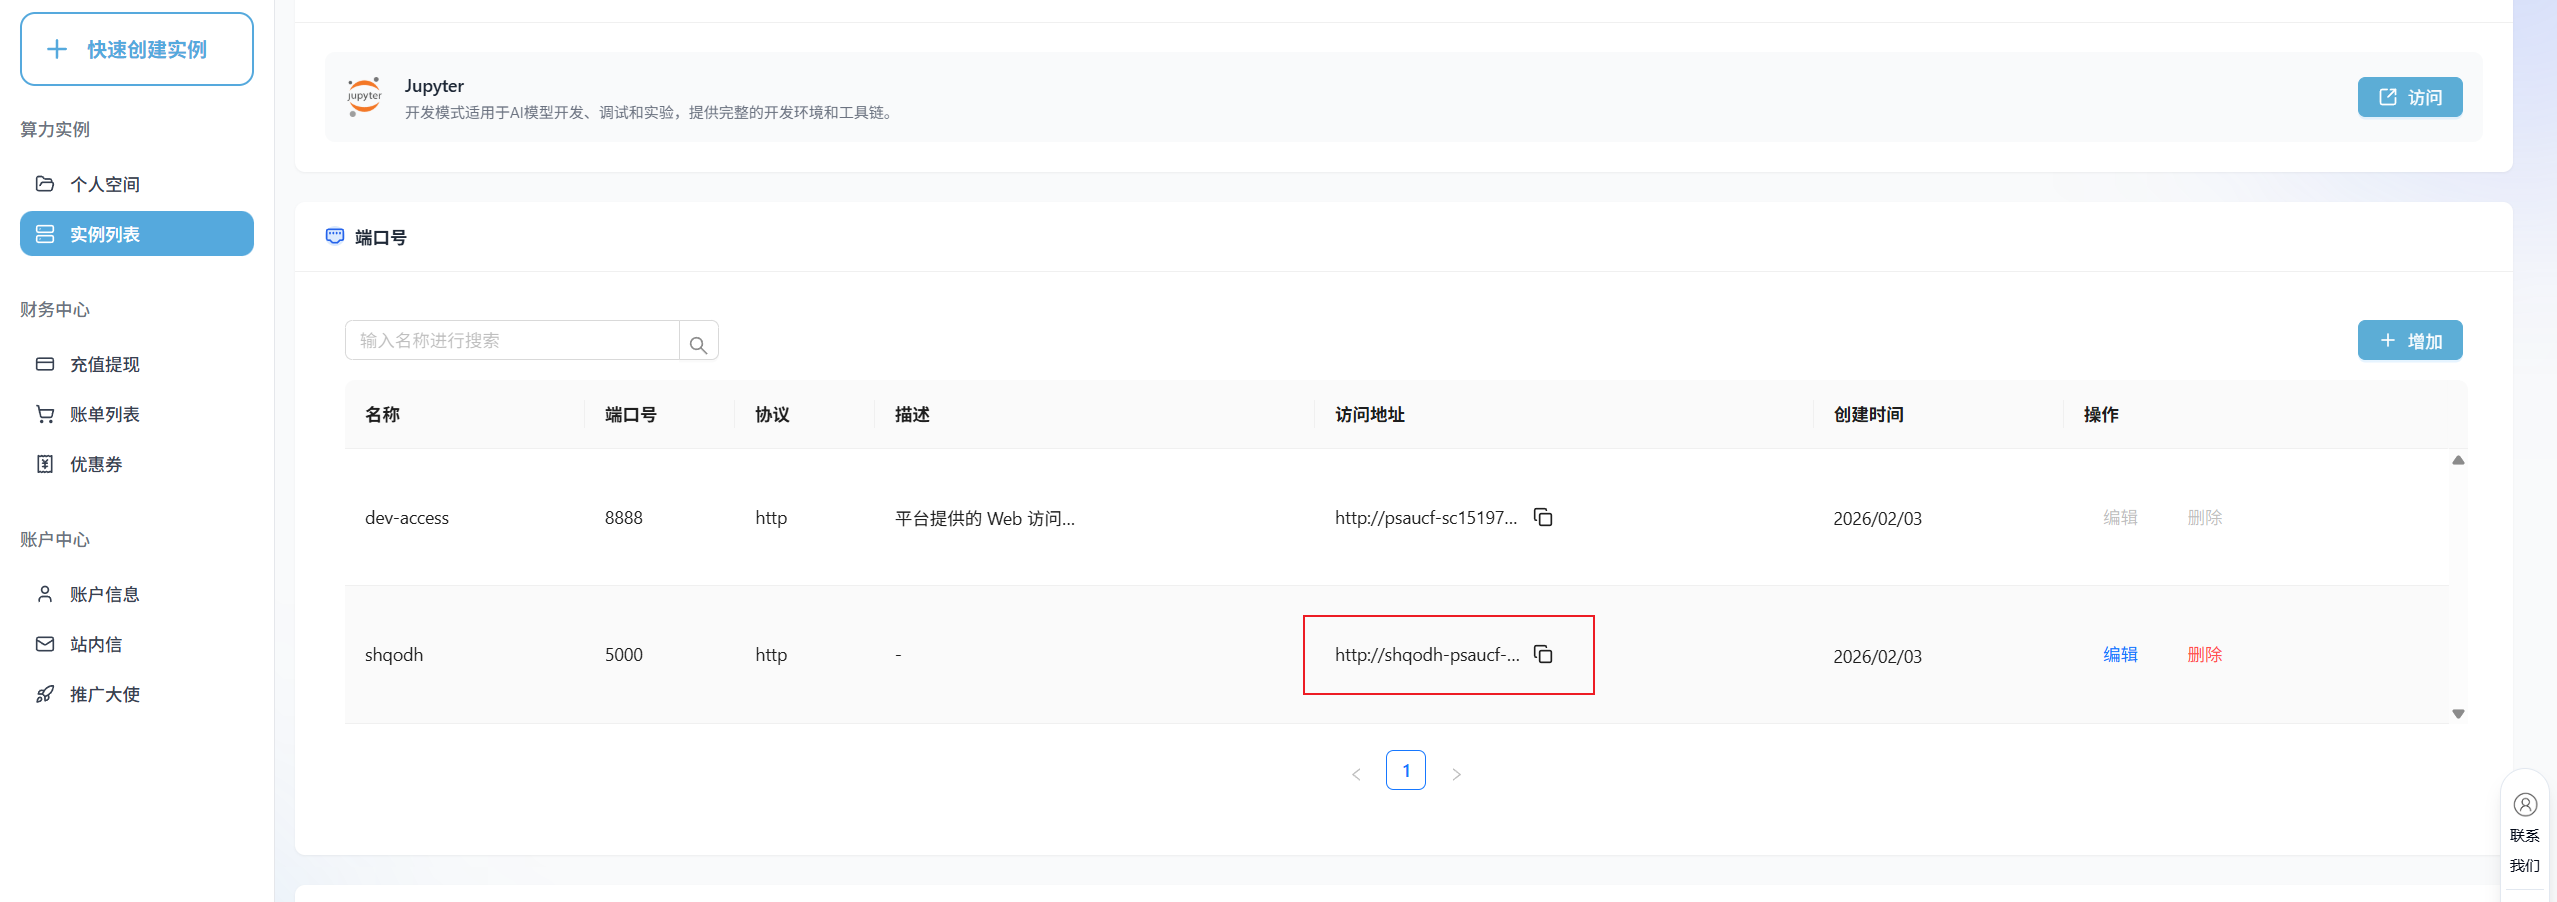Copy the dev-access access address
2557x902 pixels.
coord(1543,517)
